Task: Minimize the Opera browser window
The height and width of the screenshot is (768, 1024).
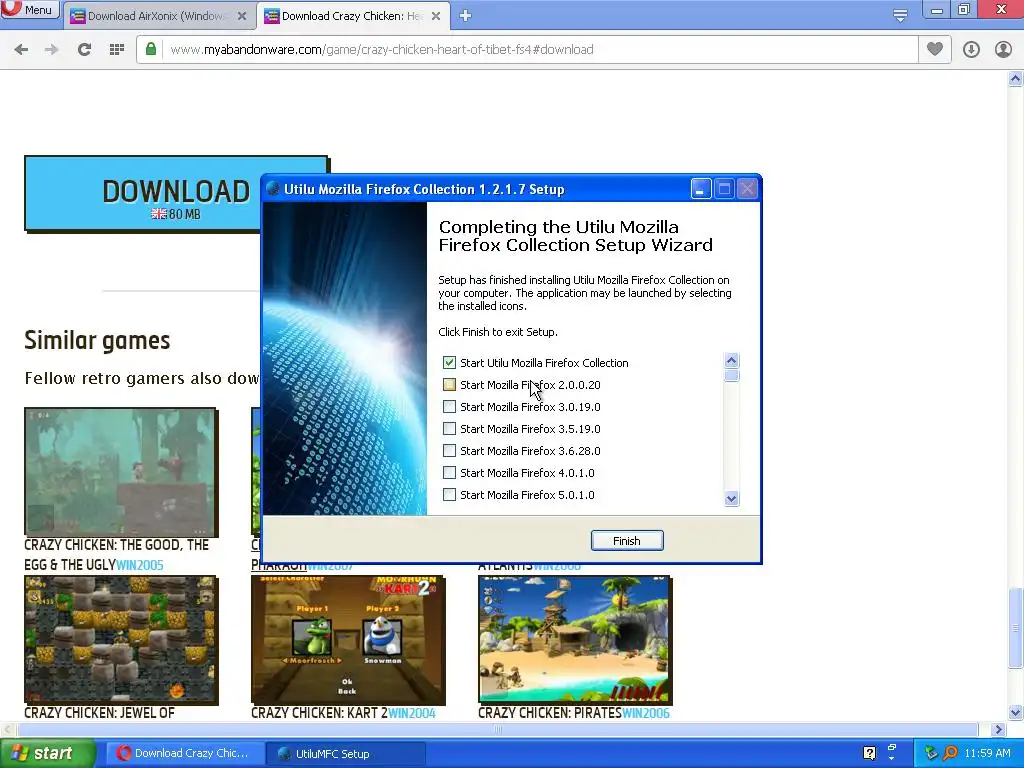Action: [x=937, y=10]
